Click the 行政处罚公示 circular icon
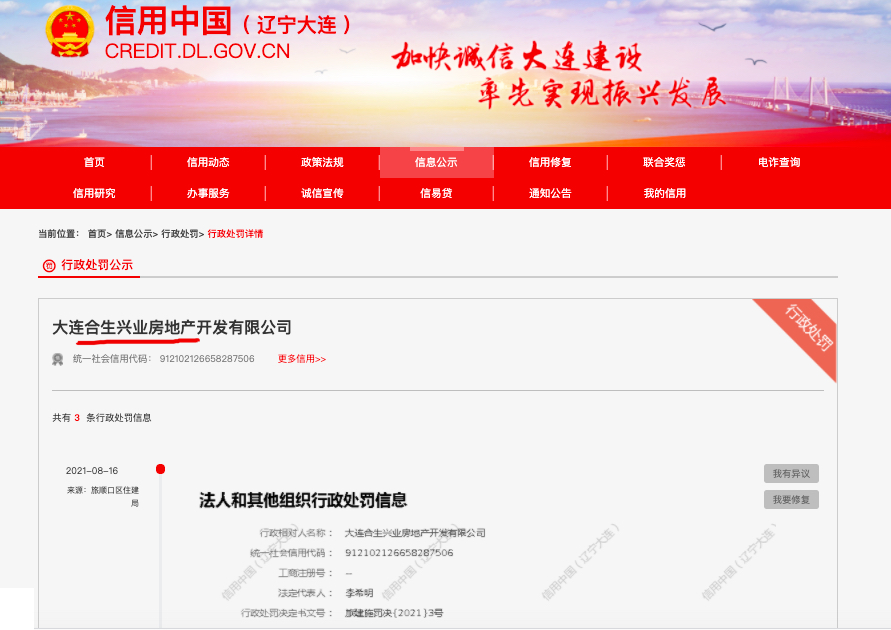Screen dimensions: 891x630 (x=49, y=265)
